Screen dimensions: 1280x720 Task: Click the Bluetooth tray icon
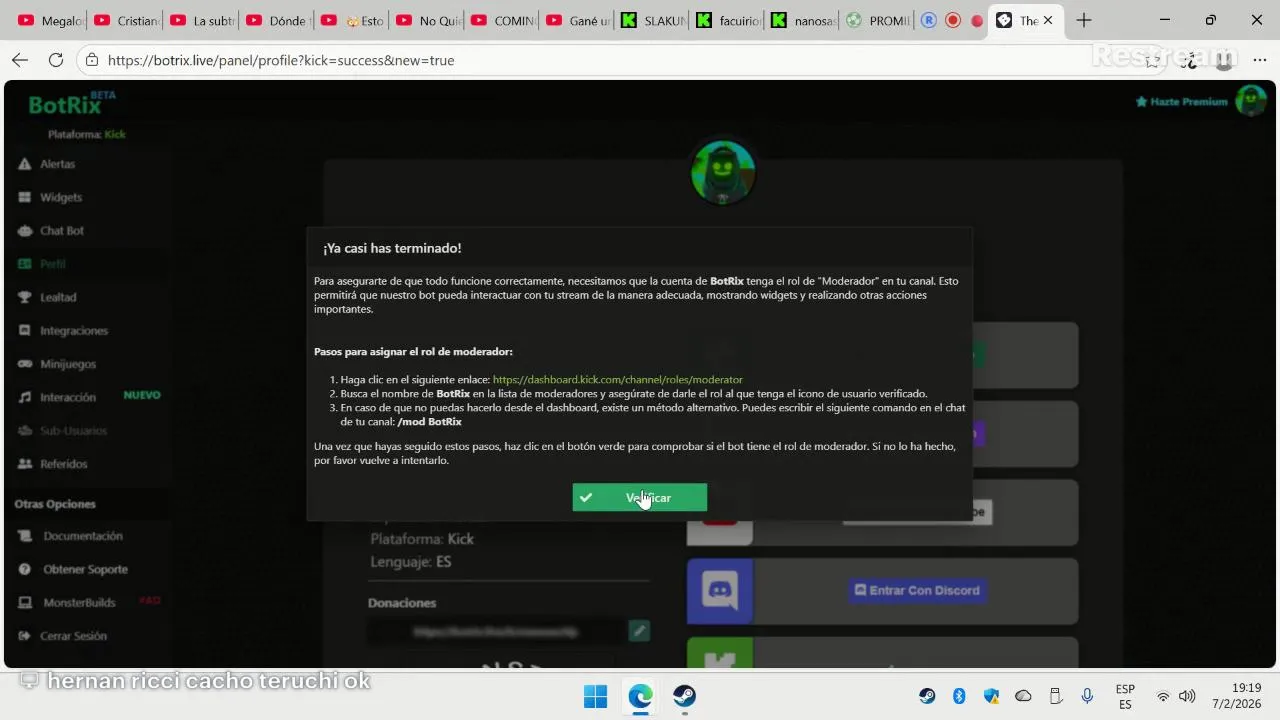pyautogui.click(x=959, y=696)
